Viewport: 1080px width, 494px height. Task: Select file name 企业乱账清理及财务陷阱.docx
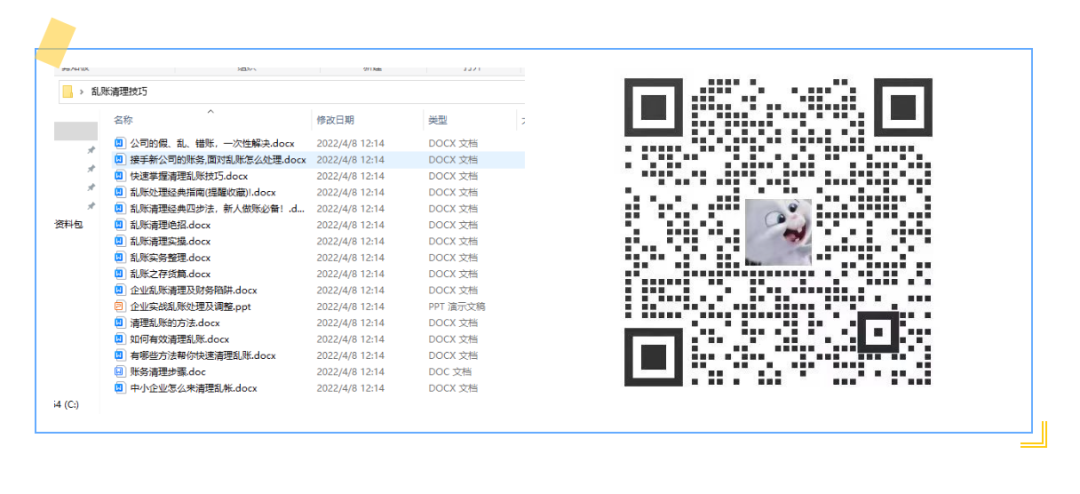pos(194,290)
